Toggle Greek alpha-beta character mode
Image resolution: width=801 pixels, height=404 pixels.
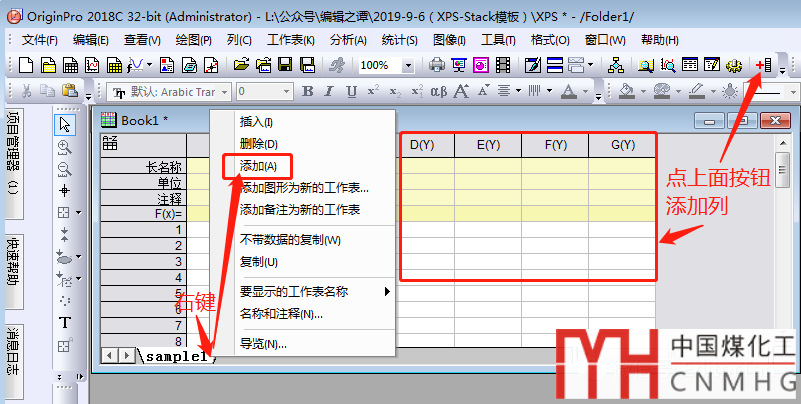(x=439, y=92)
